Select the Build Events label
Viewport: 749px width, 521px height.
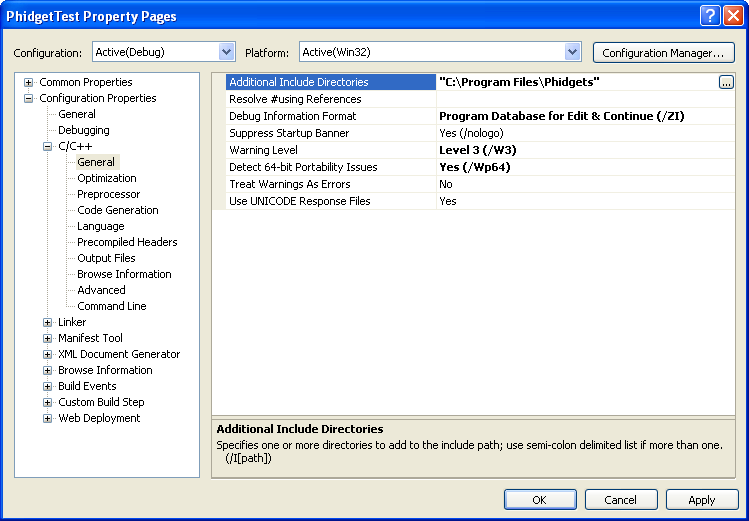[87, 386]
